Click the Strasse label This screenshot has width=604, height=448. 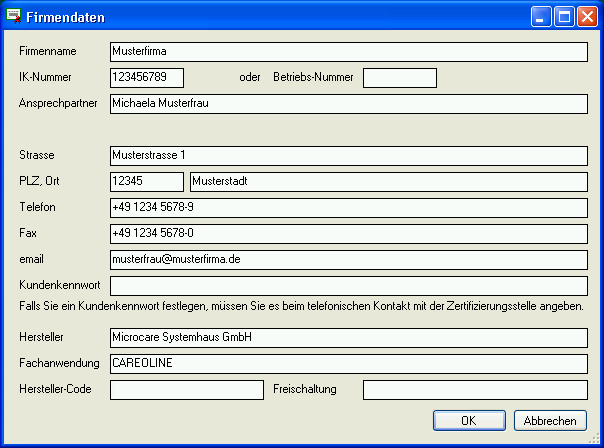pos(37,155)
